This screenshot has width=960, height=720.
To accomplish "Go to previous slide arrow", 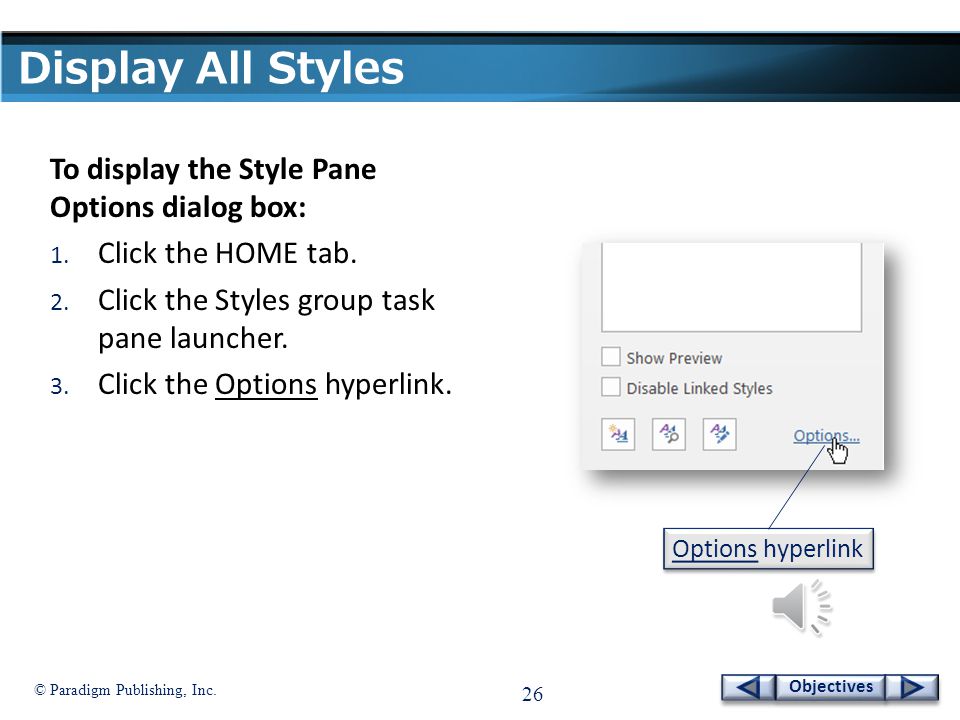I will click(x=748, y=687).
